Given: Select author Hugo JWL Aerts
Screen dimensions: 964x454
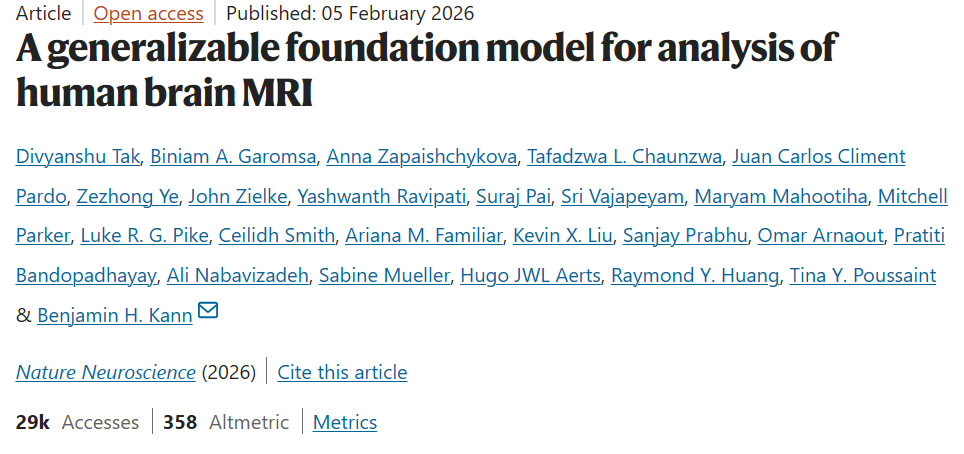Looking at the screenshot, I should coord(530,275).
